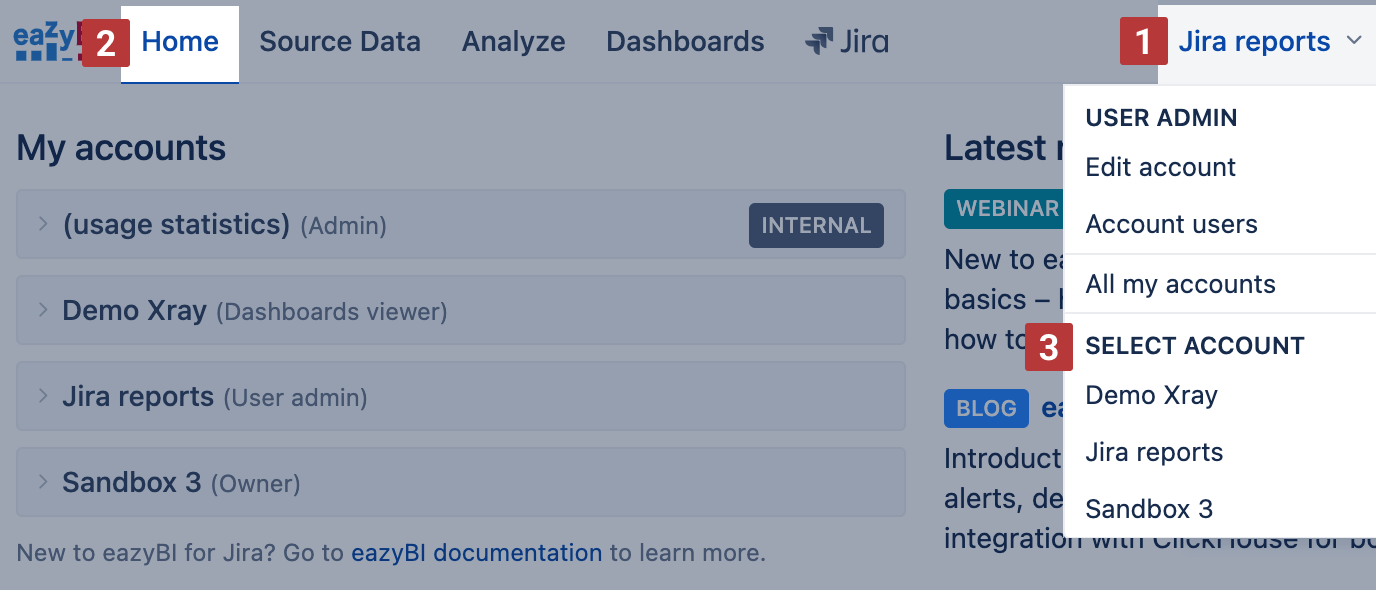Expand the Demo Xray account chevron
The width and height of the screenshot is (1376, 590).
click(x=43, y=310)
